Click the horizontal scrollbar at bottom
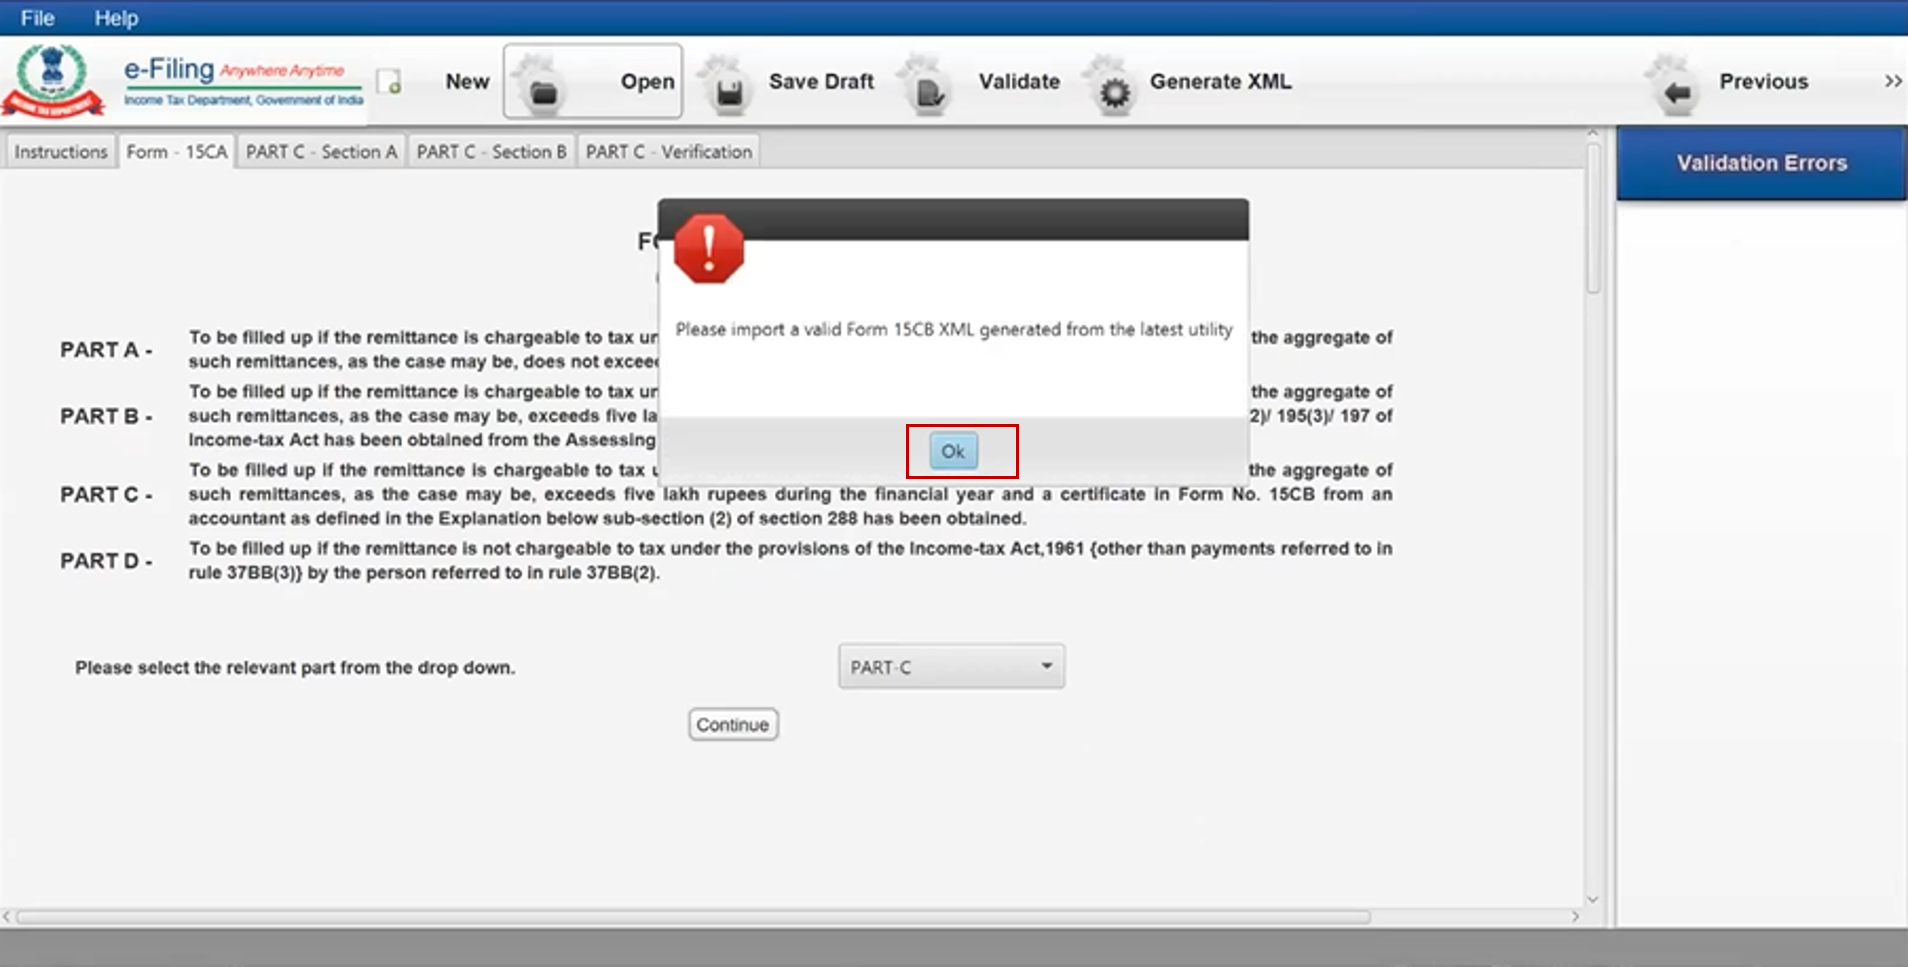Image resolution: width=1908 pixels, height=967 pixels. click(x=690, y=917)
